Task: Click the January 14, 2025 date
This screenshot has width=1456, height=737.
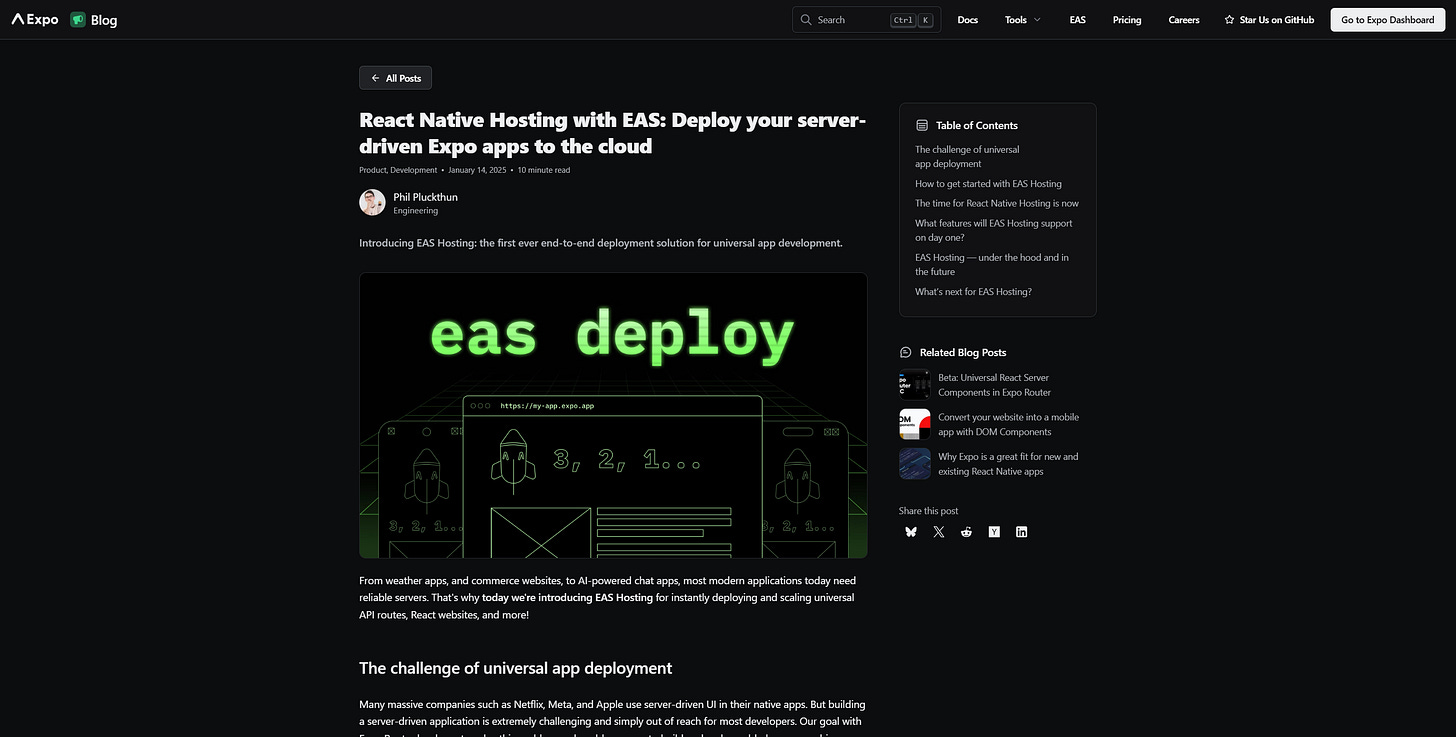Action: [x=477, y=170]
